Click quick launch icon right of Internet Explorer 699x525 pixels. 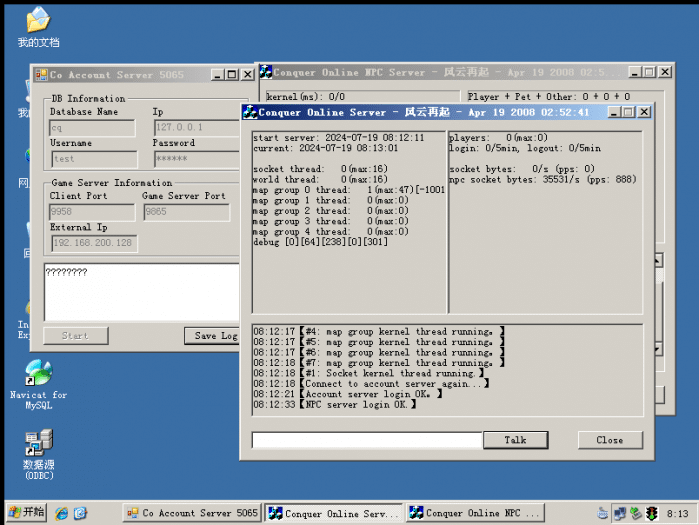tap(80, 513)
